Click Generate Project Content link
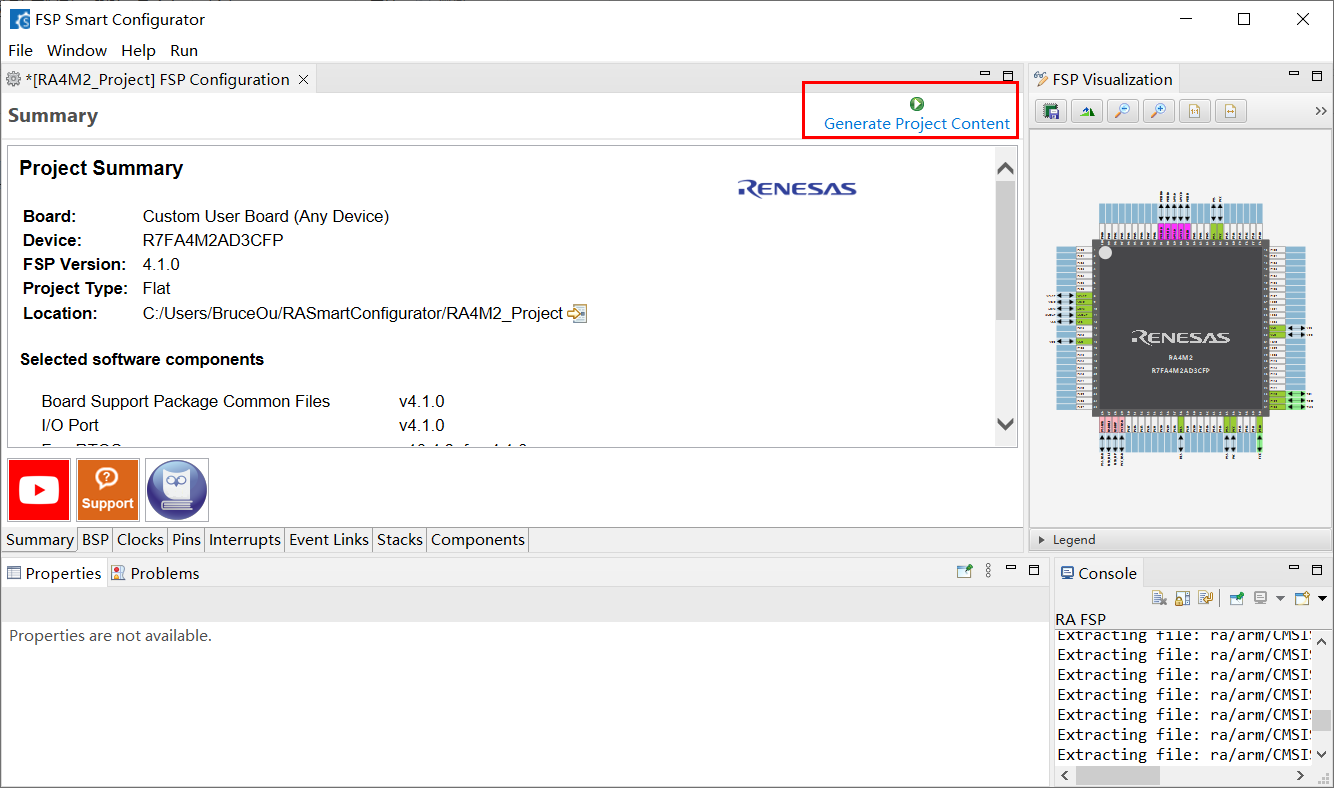 917,124
